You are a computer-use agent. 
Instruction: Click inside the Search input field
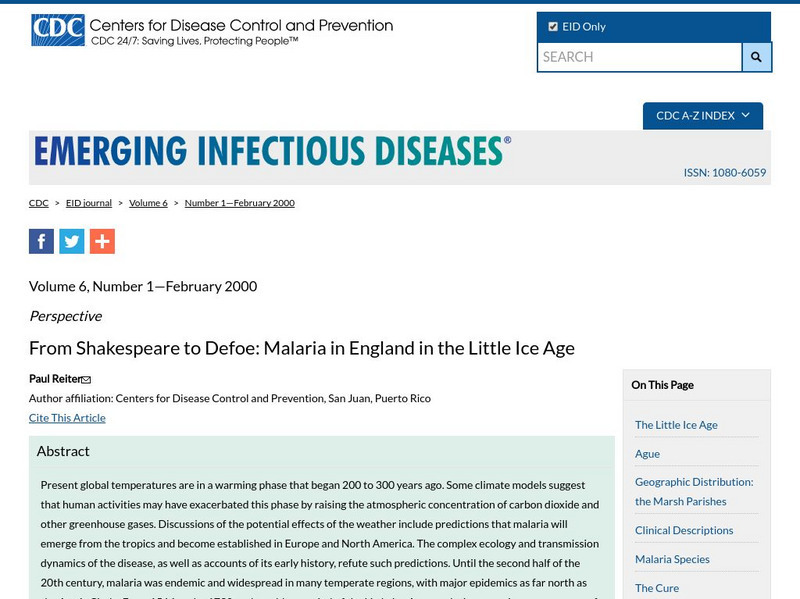click(639, 57)
